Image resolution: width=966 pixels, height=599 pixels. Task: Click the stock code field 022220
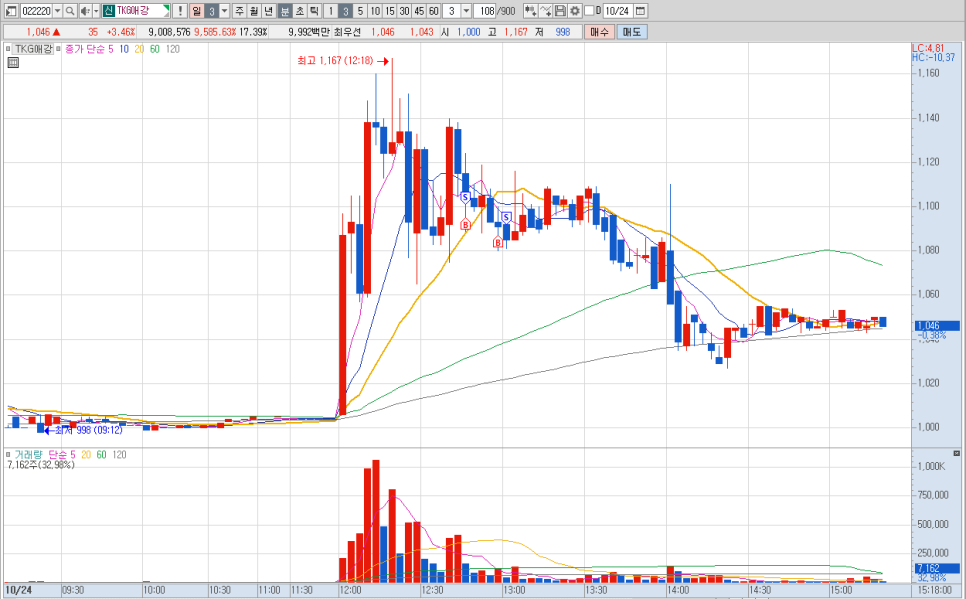(x=36, y=11)
